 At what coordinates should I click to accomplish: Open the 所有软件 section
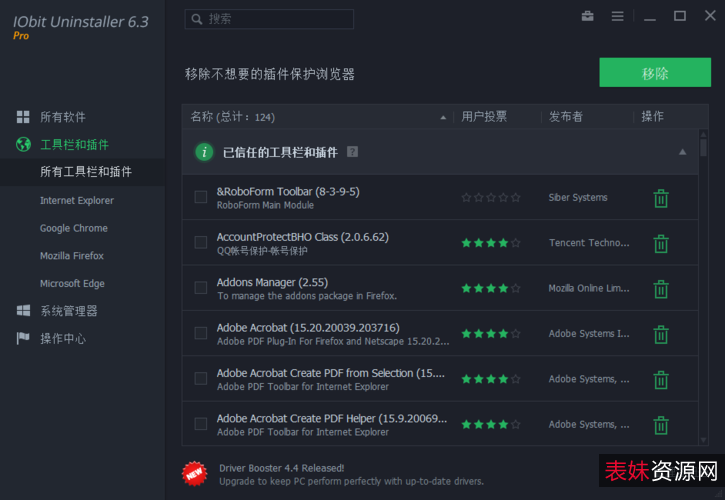pos(63,117)
